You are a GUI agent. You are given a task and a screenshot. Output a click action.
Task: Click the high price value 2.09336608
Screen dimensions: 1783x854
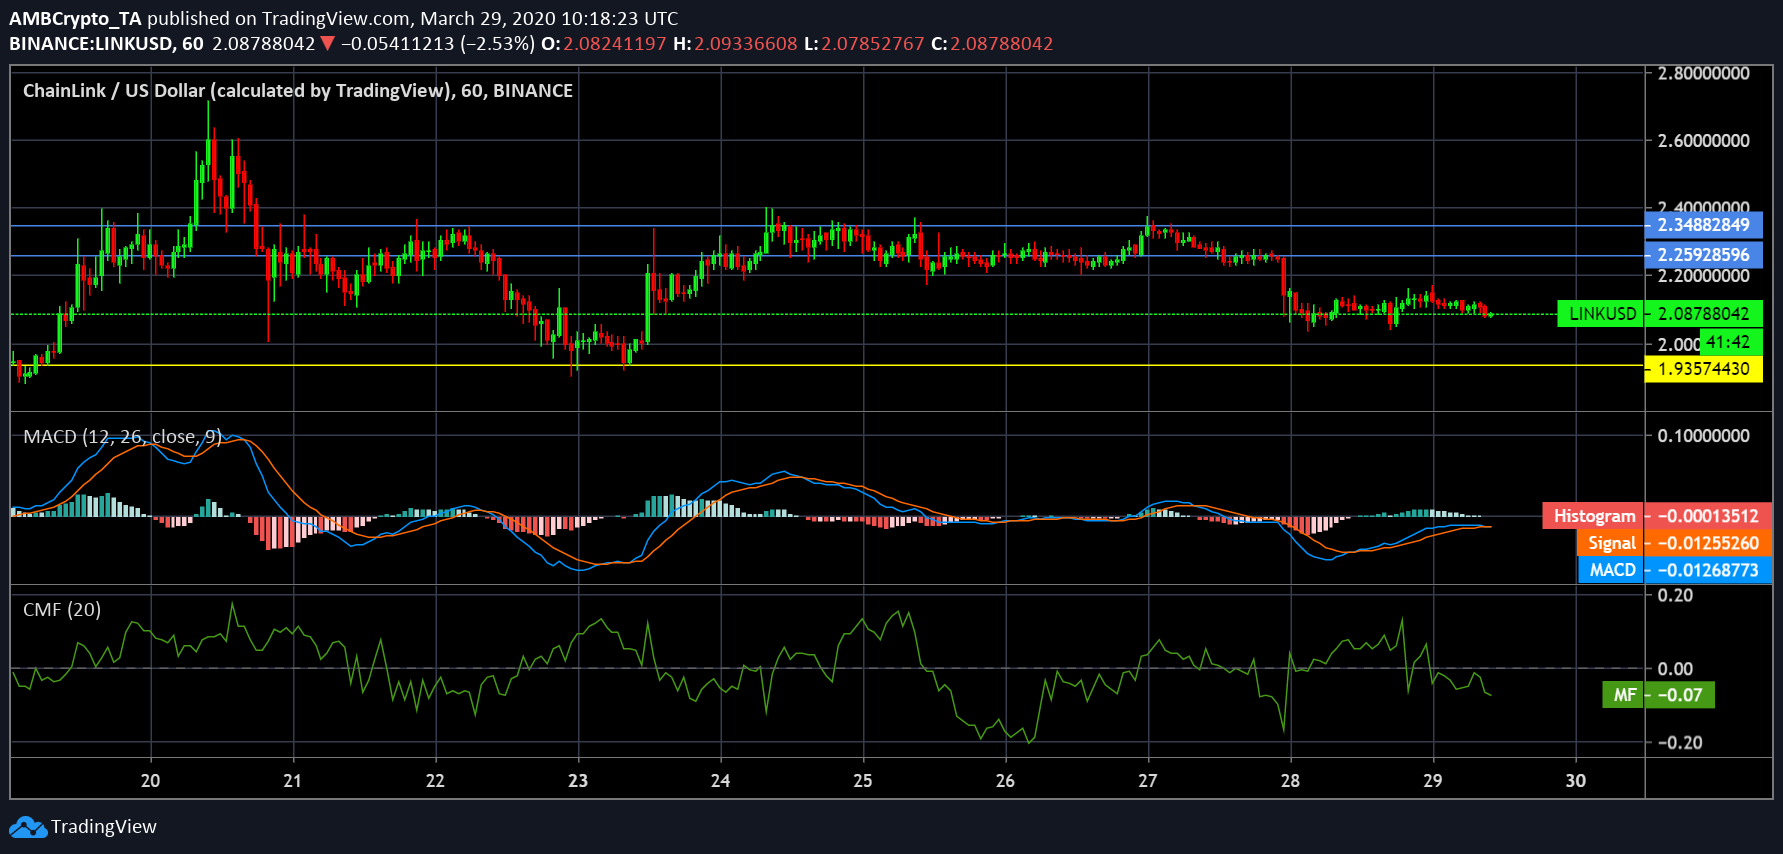click(746, 43)
